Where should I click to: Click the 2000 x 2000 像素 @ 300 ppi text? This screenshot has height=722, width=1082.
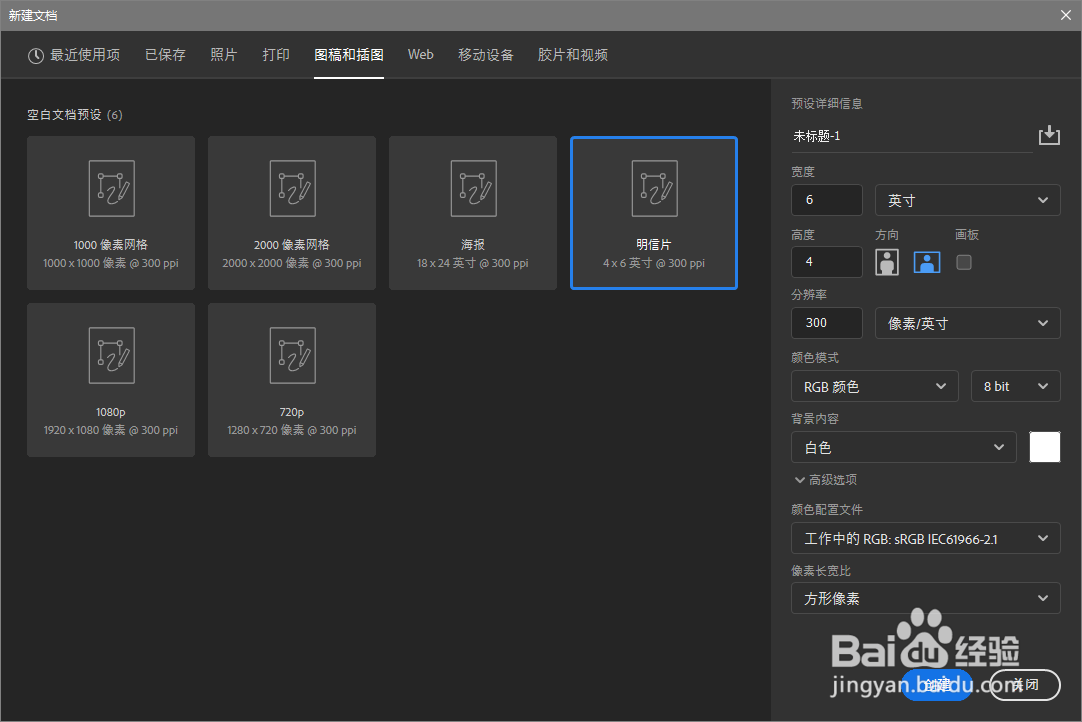292,263
